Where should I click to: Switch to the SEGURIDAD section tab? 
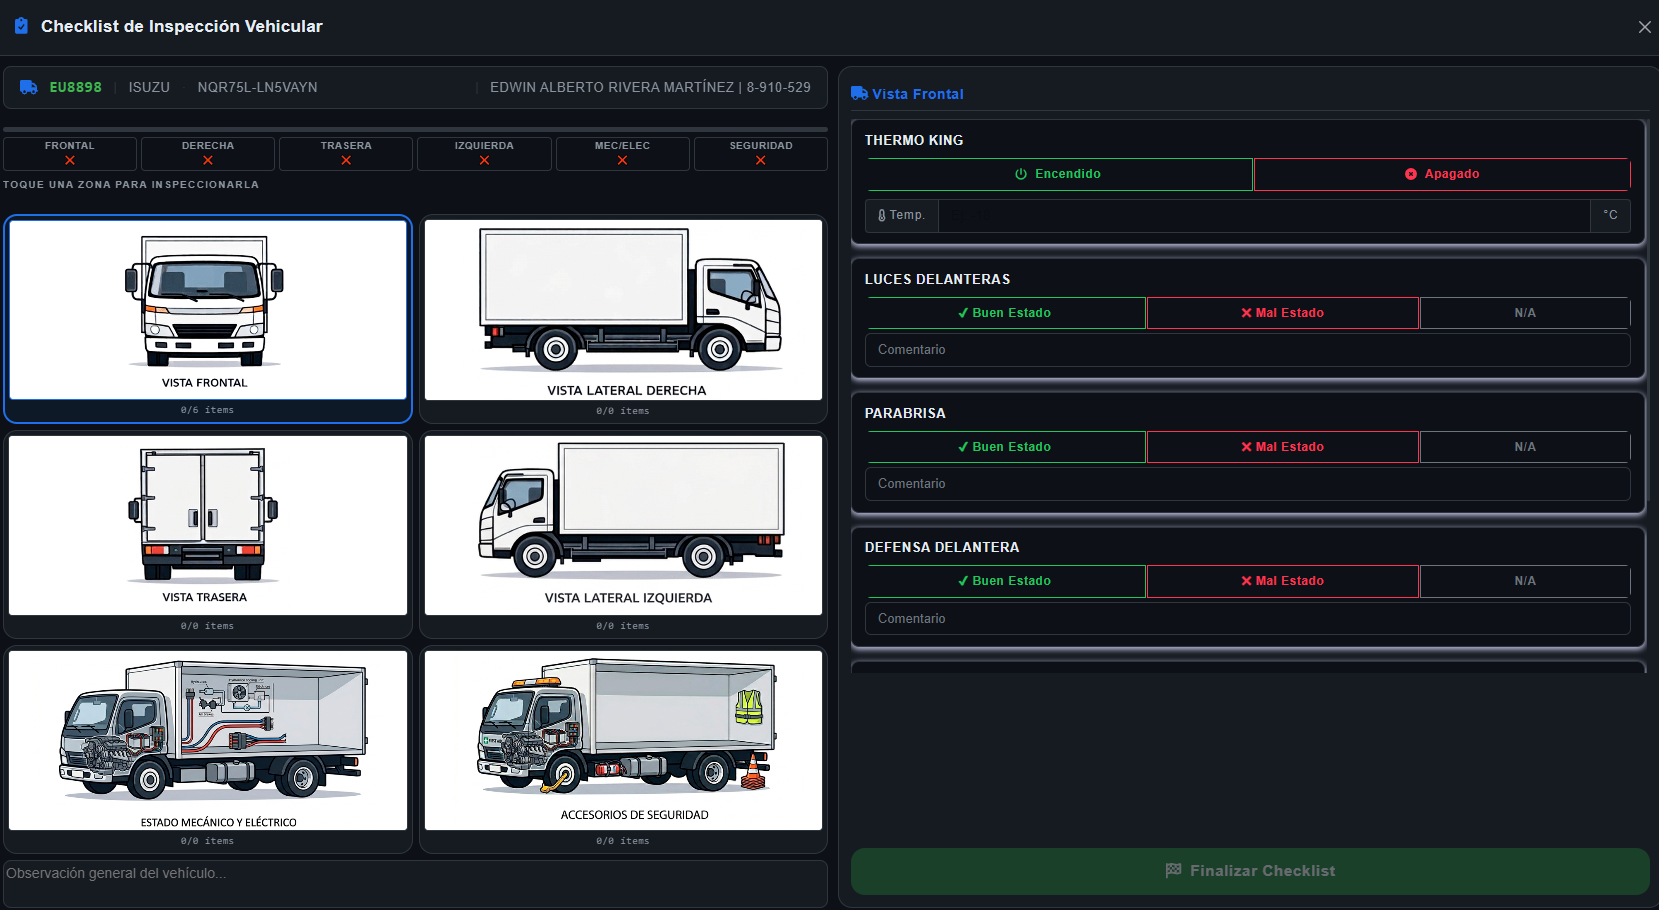point(761,153)
